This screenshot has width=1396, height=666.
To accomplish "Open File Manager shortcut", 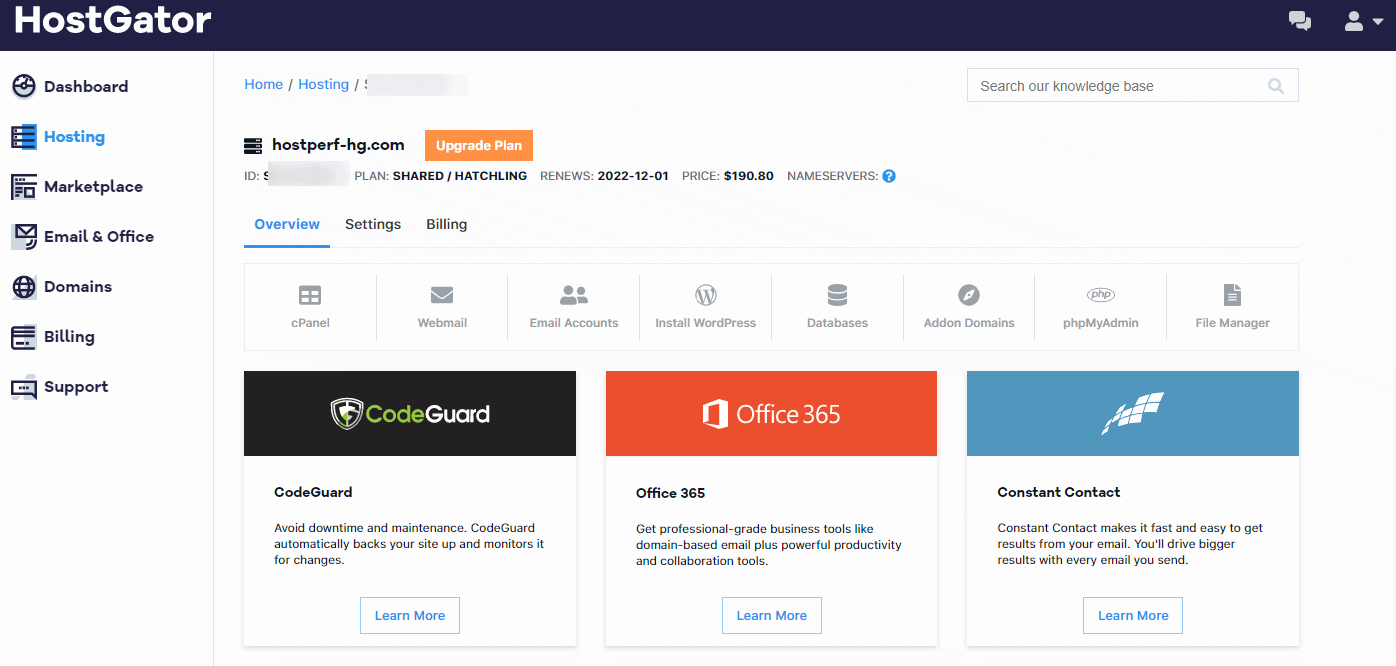I will coord(1233,307).
